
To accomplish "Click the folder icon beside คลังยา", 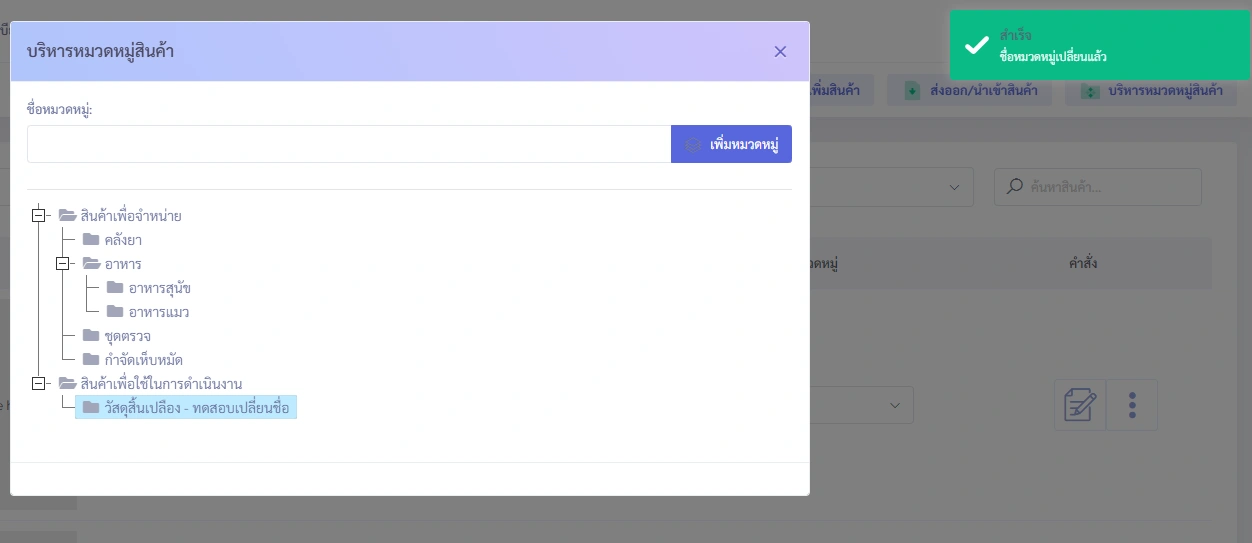I will (x=91, y=240).
